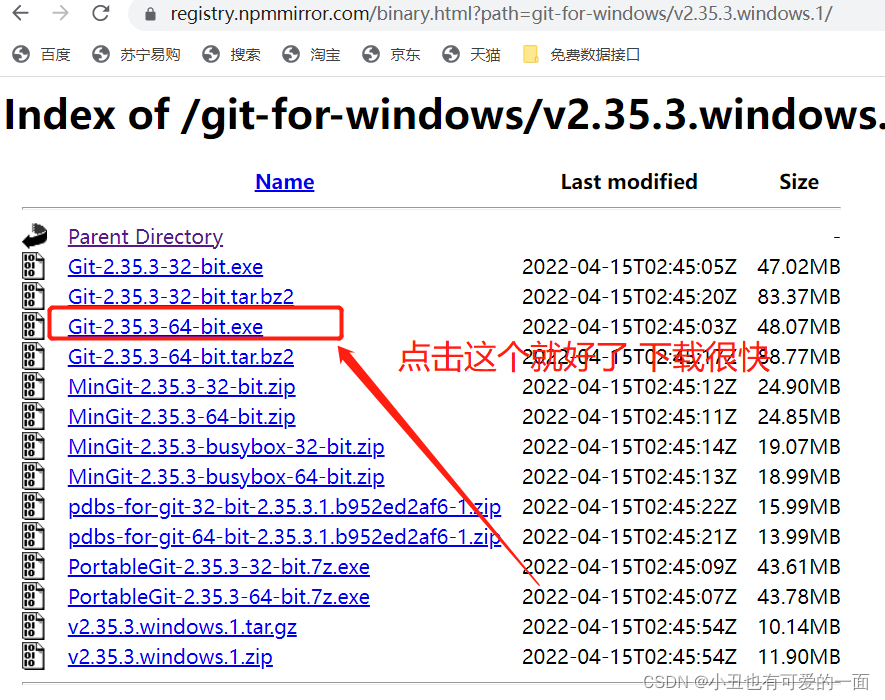This screenshot has height=700, width=885.
Task: Download Git-2.35.3-64-bit.exe installer
Action: 165,326
